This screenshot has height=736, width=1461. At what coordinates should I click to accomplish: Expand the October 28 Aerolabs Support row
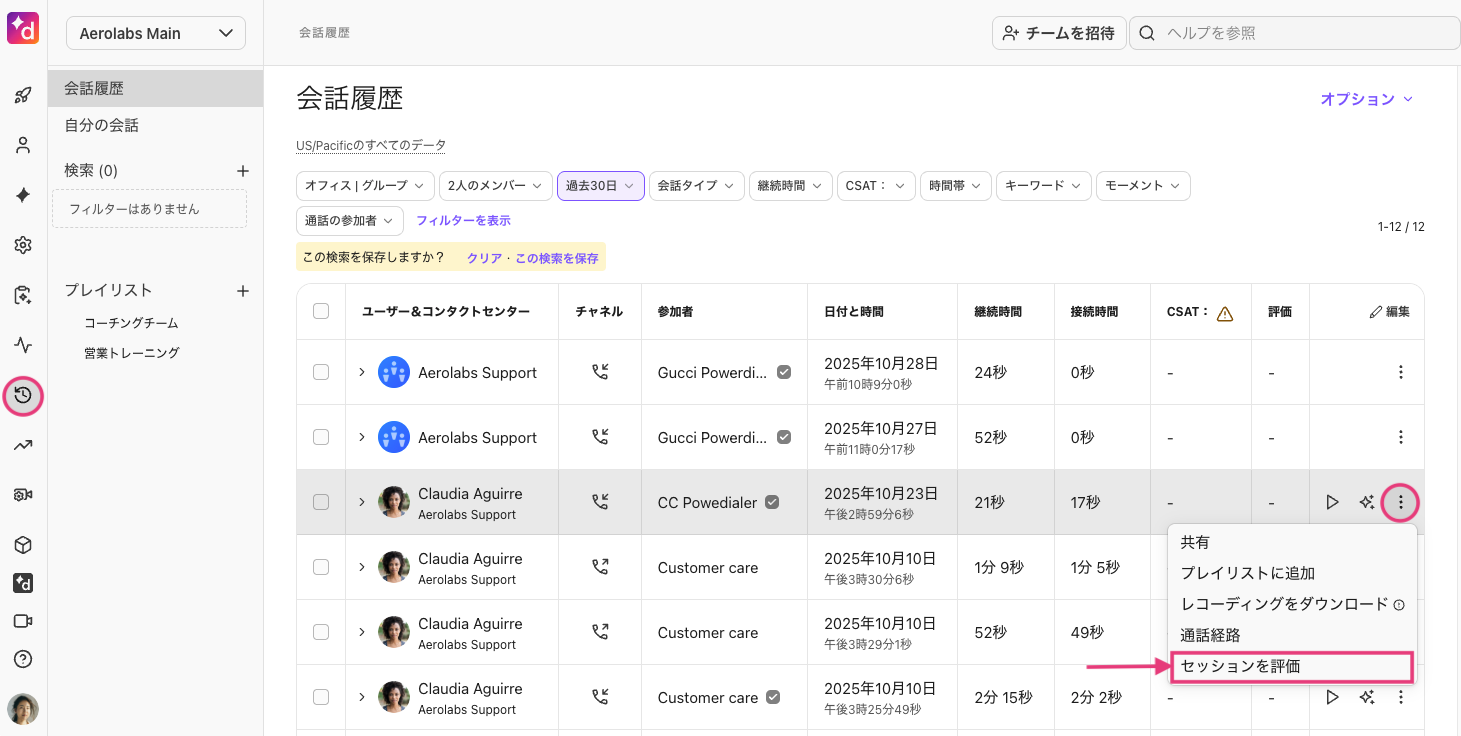pos(362,372)
